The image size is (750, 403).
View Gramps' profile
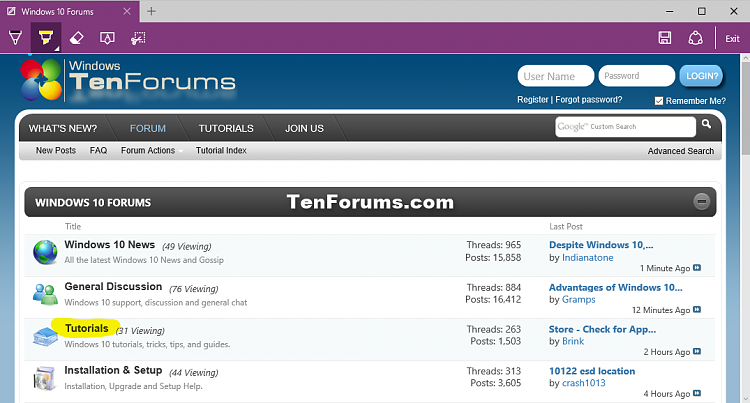(x=579, y=300)
